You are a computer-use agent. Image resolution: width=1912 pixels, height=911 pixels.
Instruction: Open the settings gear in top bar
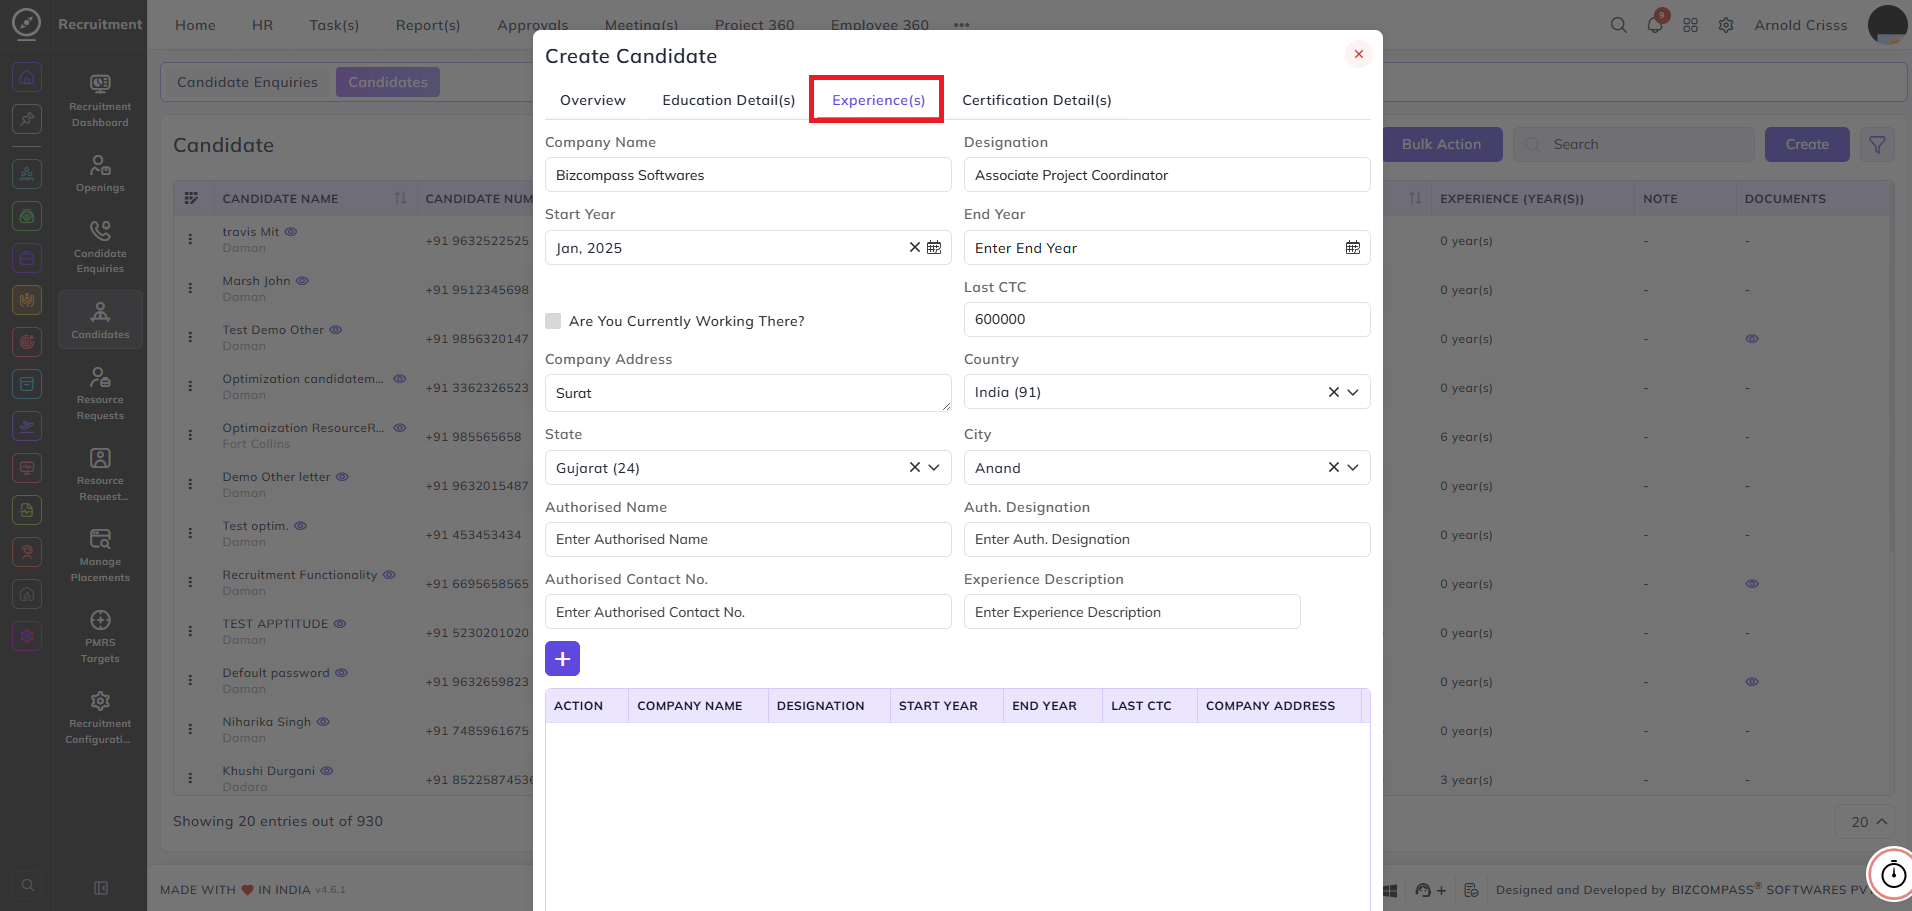(x=1726, y=25)
